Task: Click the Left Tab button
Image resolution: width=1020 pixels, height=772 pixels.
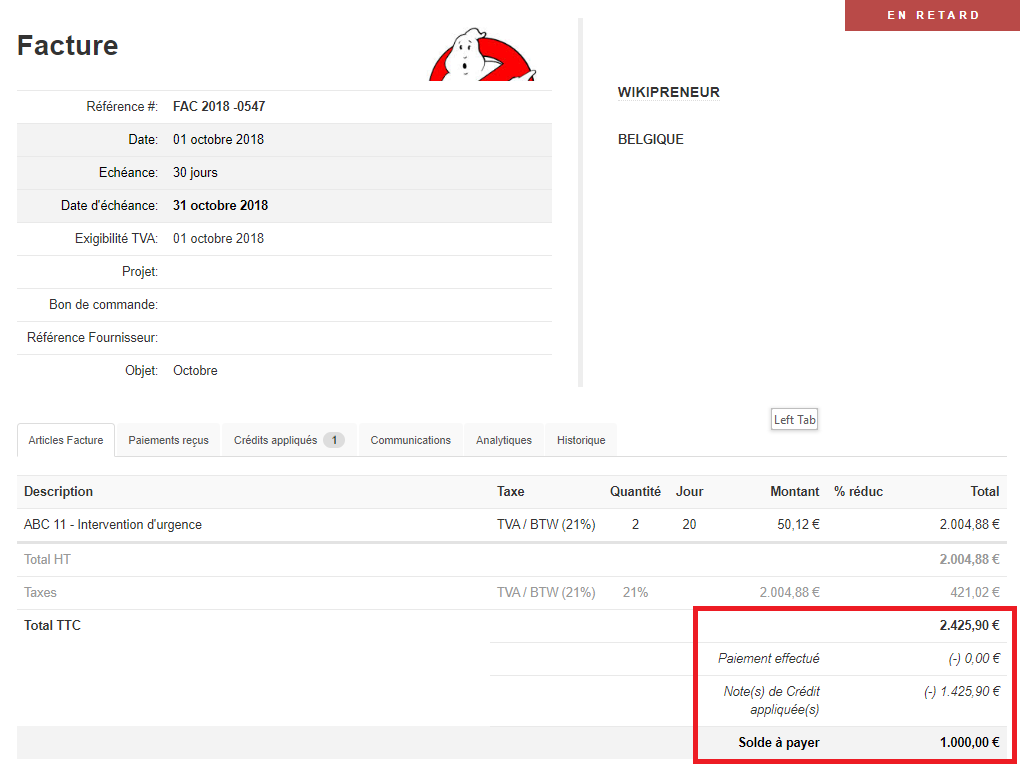Action: [x=794, y=419]
